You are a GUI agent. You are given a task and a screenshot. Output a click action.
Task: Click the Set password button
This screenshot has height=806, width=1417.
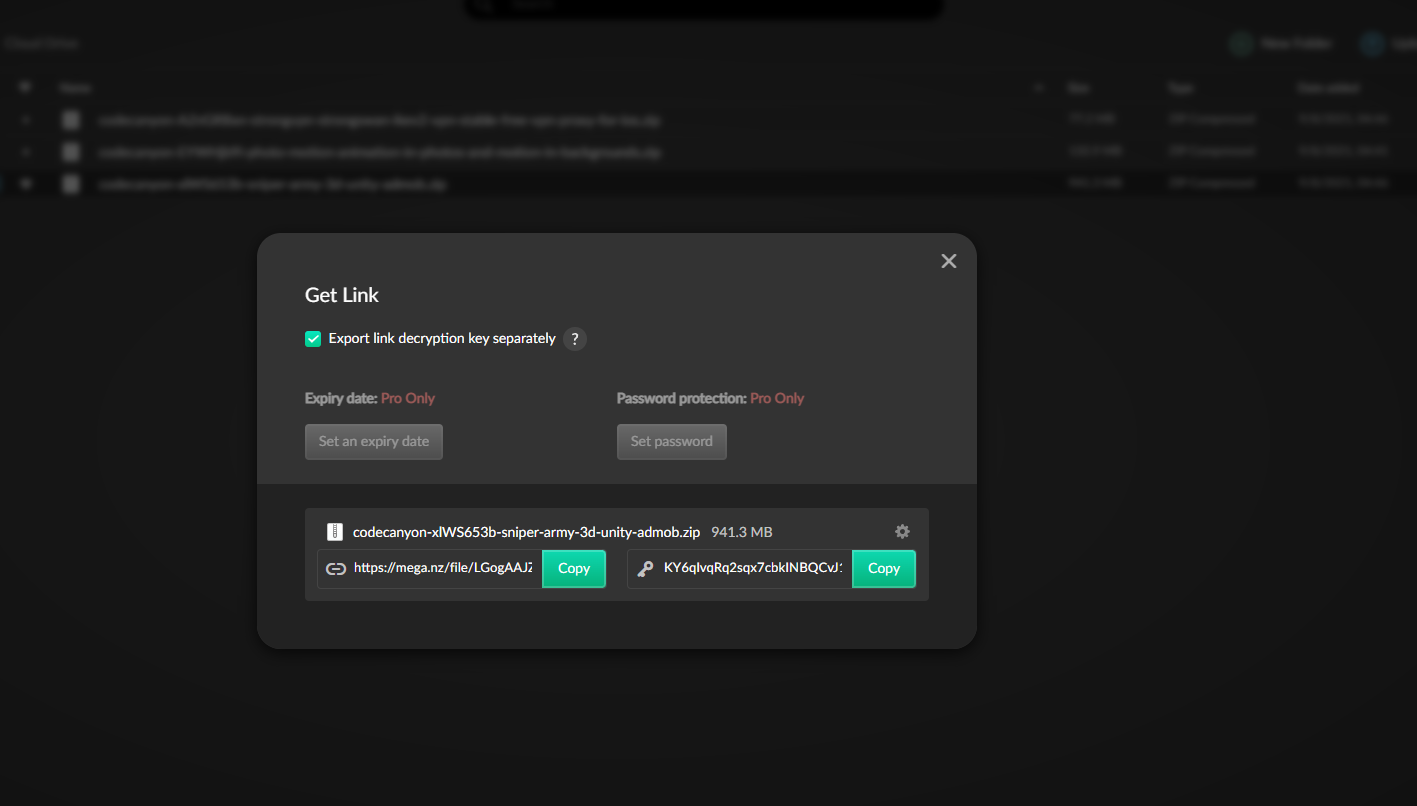pyautogui.click(x=672, y=442)
